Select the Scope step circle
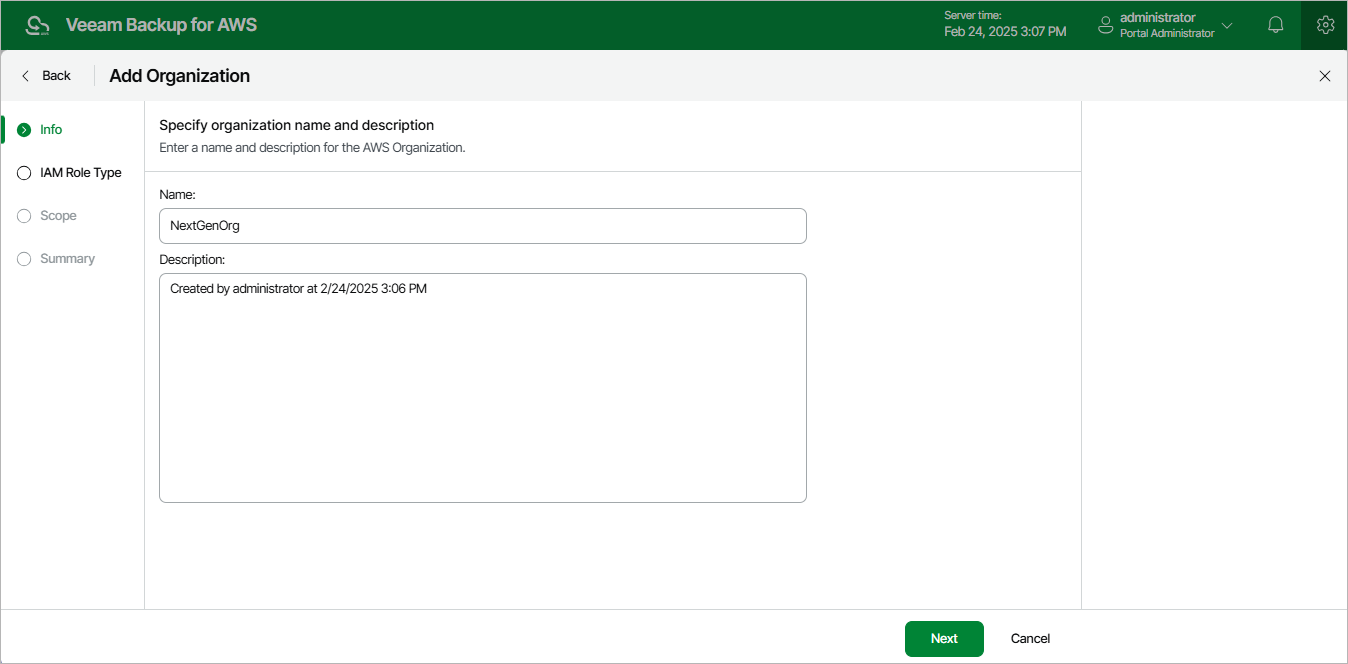1348x664 pixels. coord(23,215)
